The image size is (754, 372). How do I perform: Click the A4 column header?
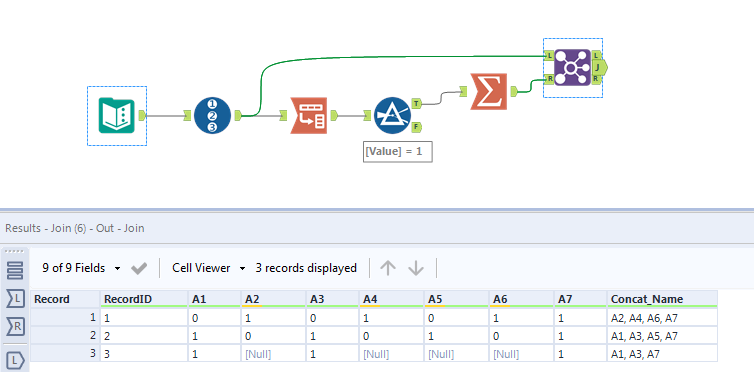391,299
